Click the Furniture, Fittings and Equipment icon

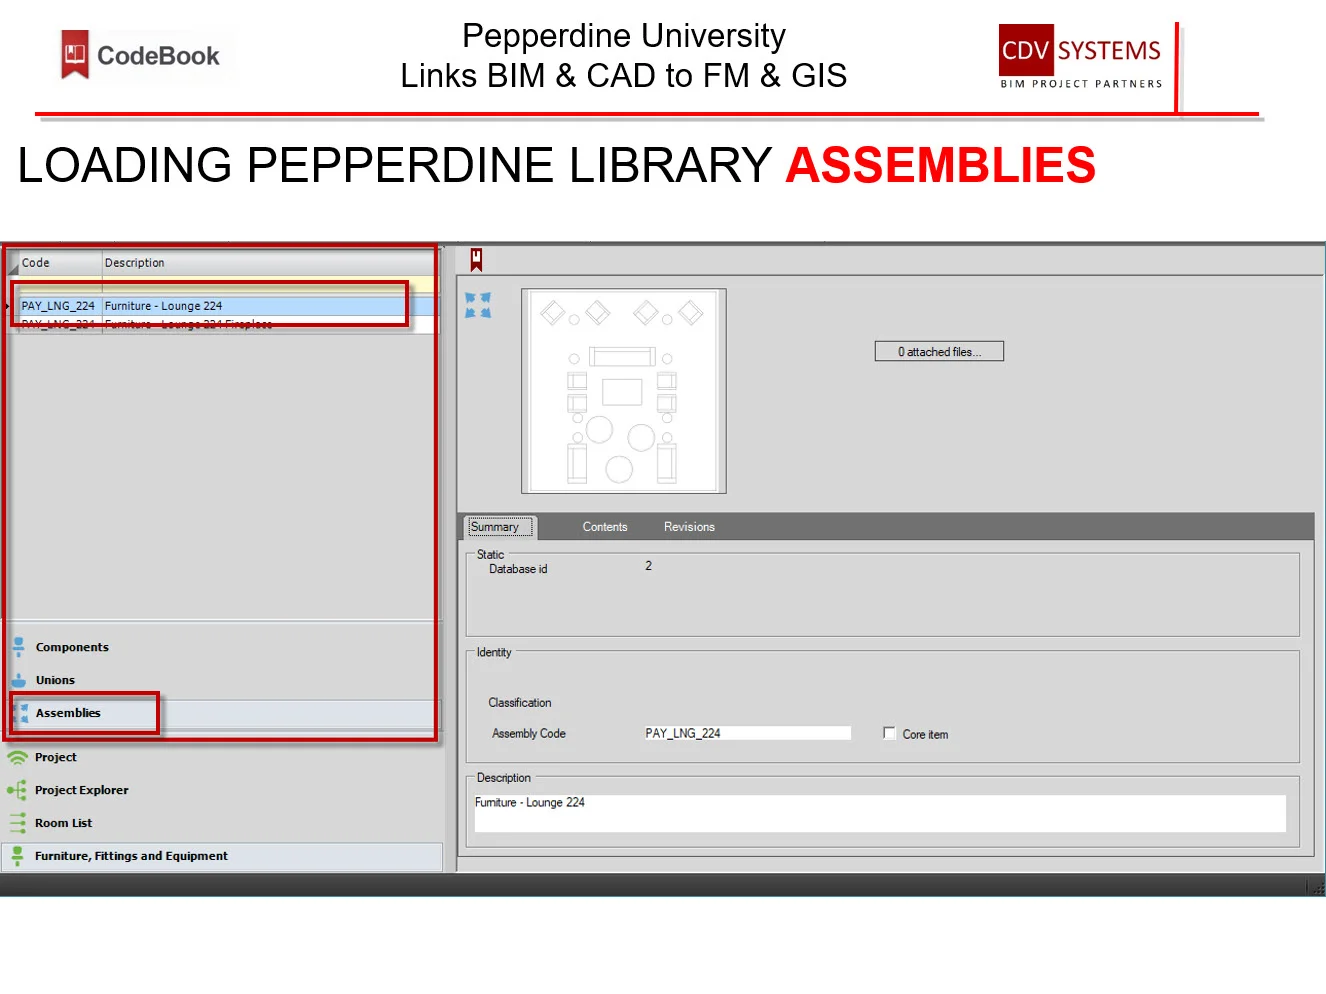[x=17, y=856]
